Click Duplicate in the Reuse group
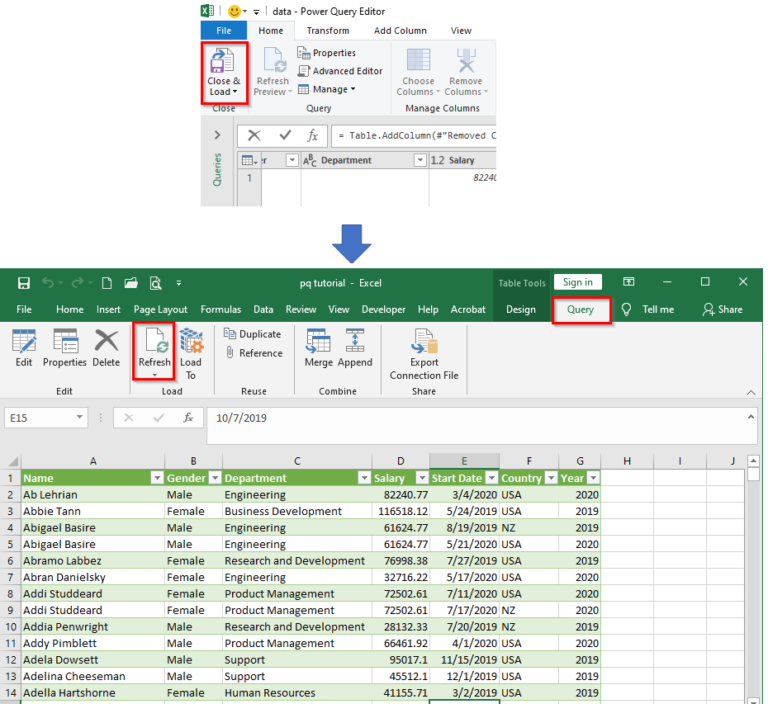The image size is (768, 704). [x=253, y=334]
